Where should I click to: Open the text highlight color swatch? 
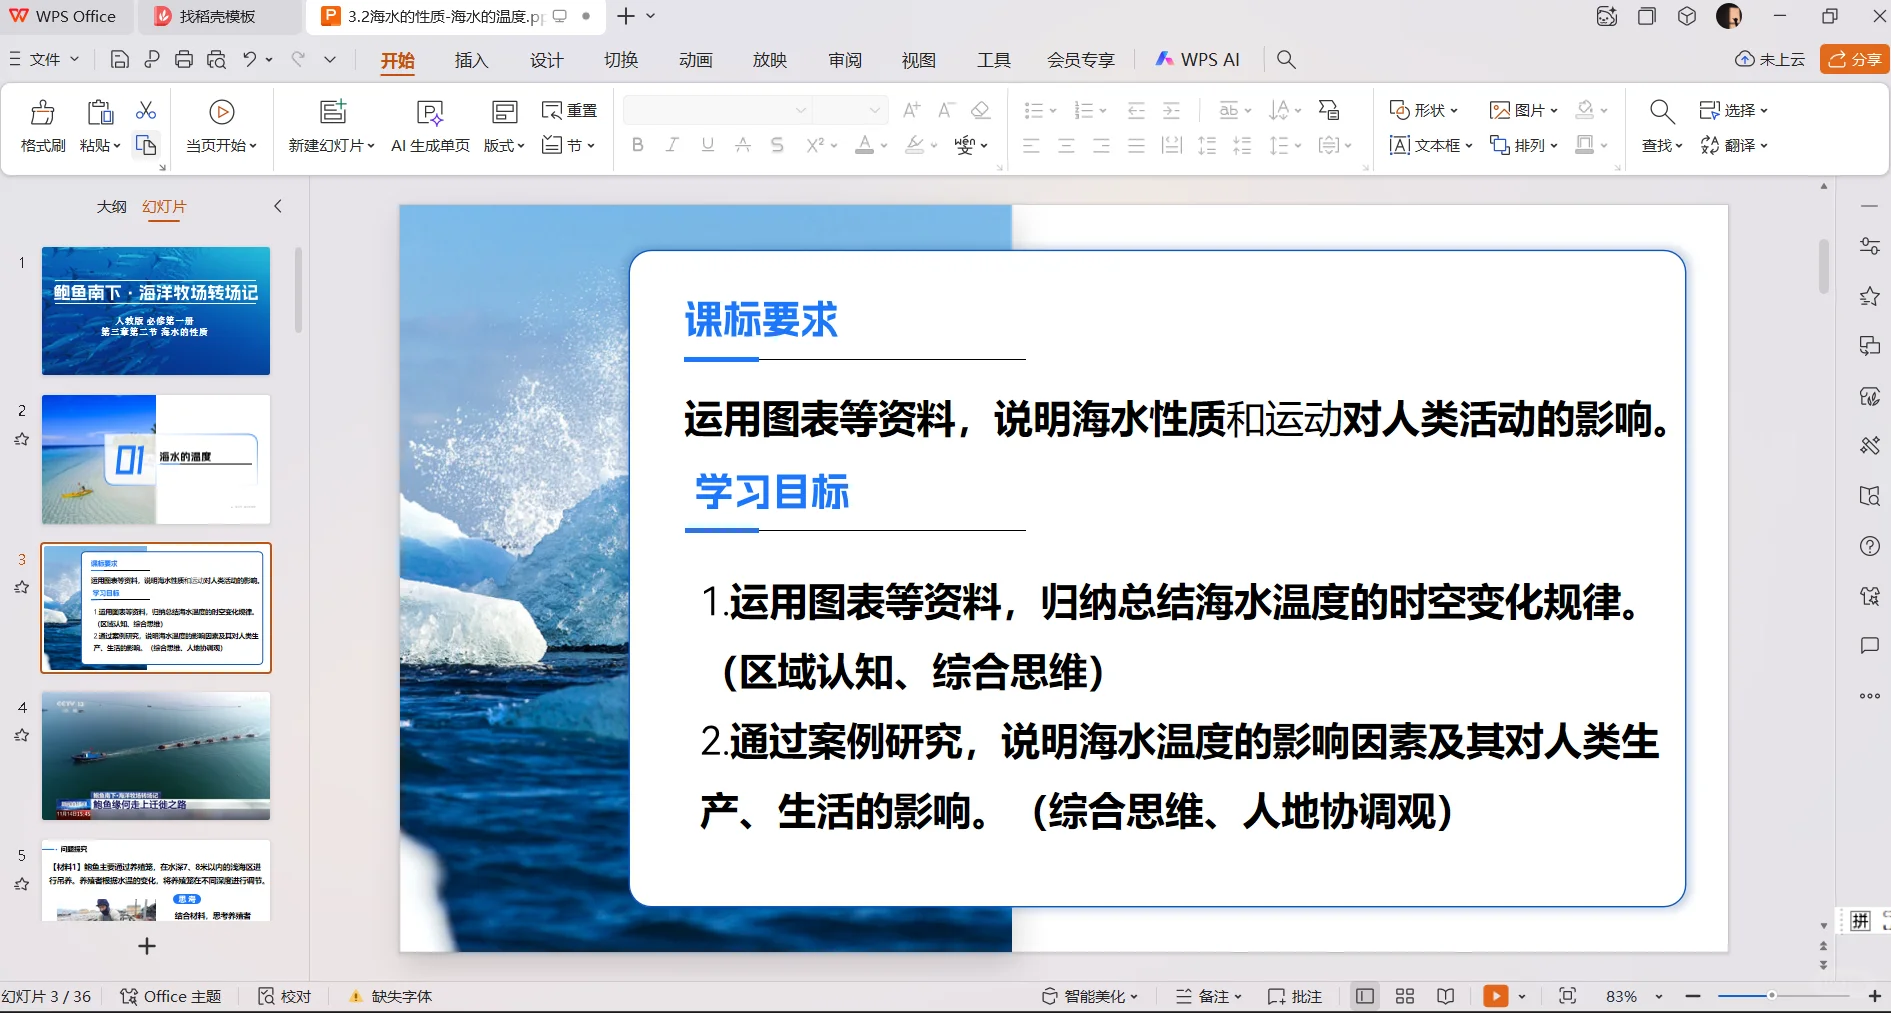pos(914,145)
